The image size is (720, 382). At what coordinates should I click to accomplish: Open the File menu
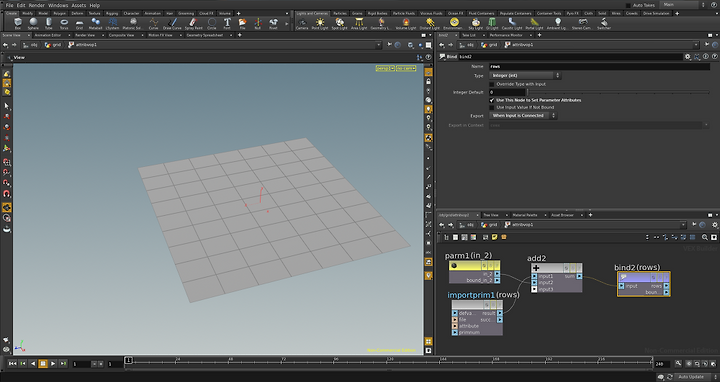coord(9,5)
